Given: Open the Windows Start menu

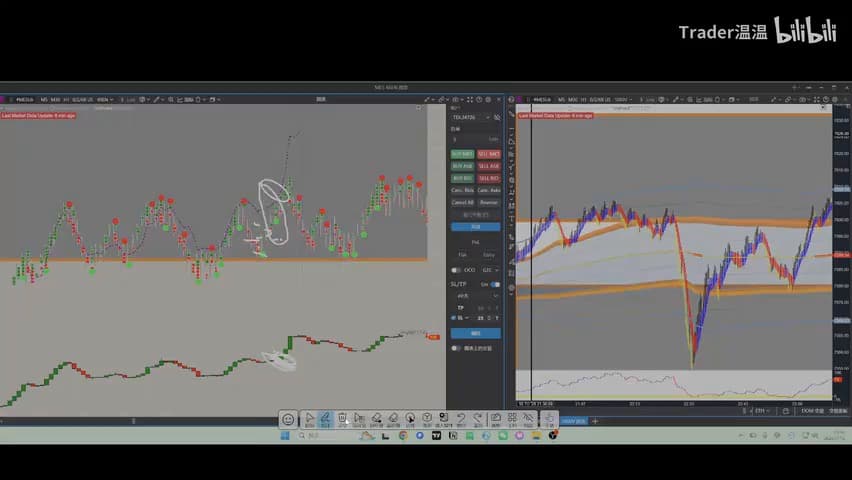Looking at the screenshot, I should point(285,435).
